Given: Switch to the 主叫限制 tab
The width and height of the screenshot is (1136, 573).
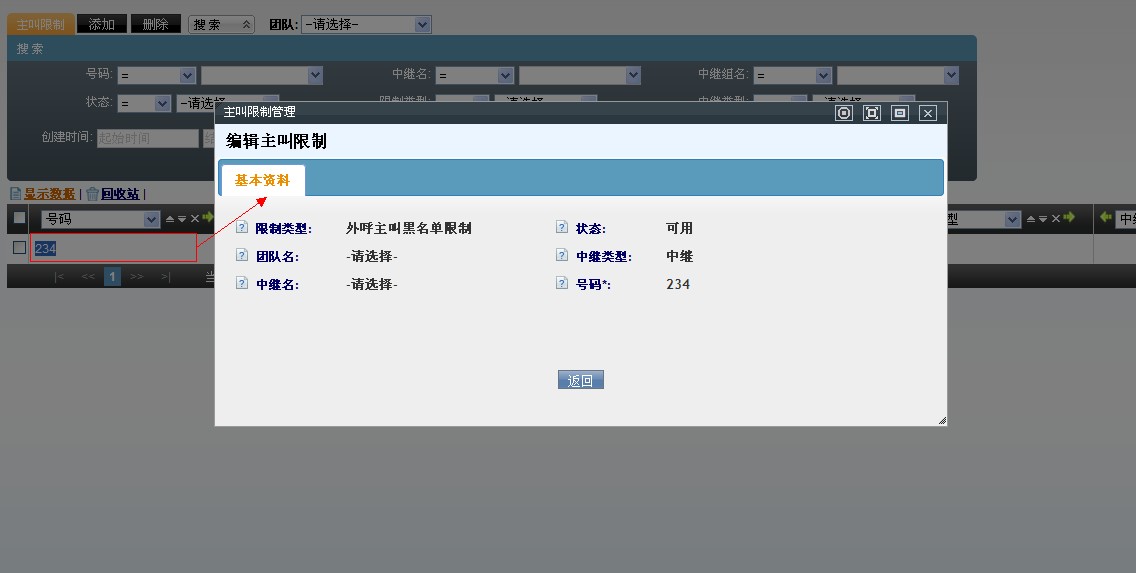Looking at the screenshot, I should (40, 24).
